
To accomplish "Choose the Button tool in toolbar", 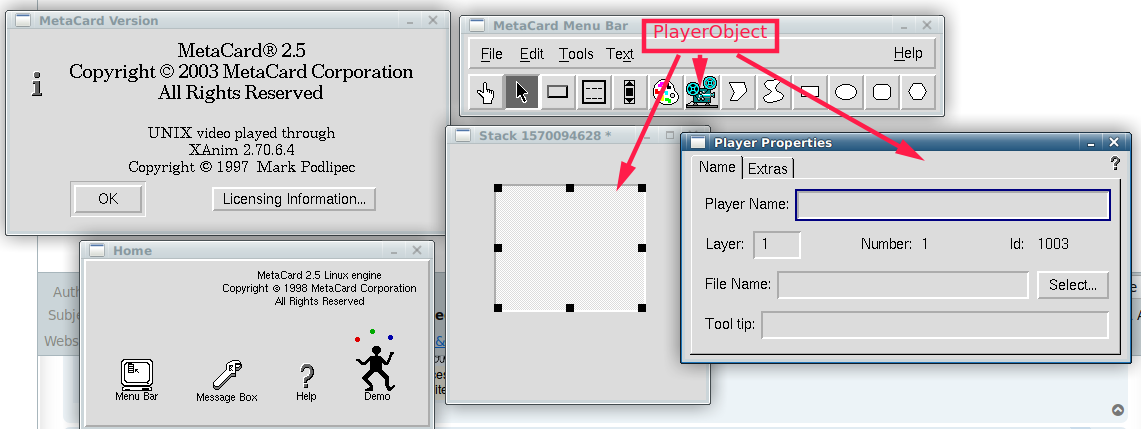I will pyautogui.click(x=557, y=92).
